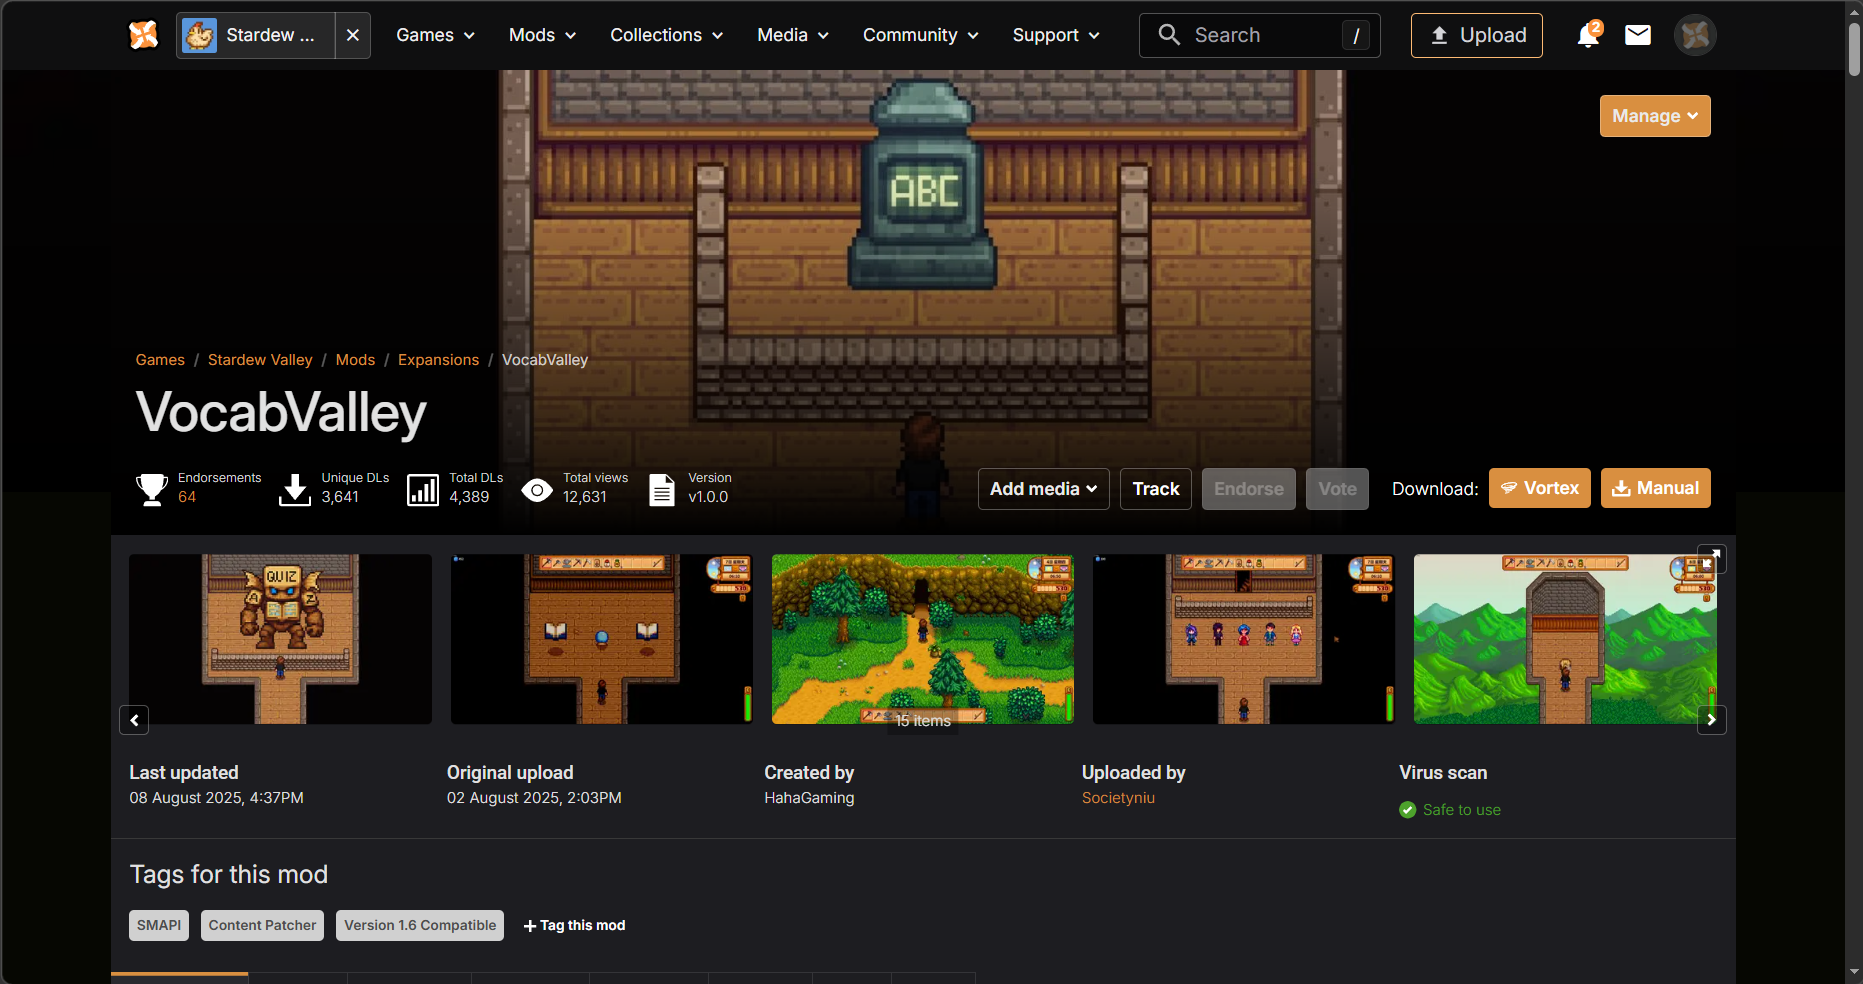1863x984 pixels.
Task: Open the notifications bell
Action: (x=1587, y=36)
